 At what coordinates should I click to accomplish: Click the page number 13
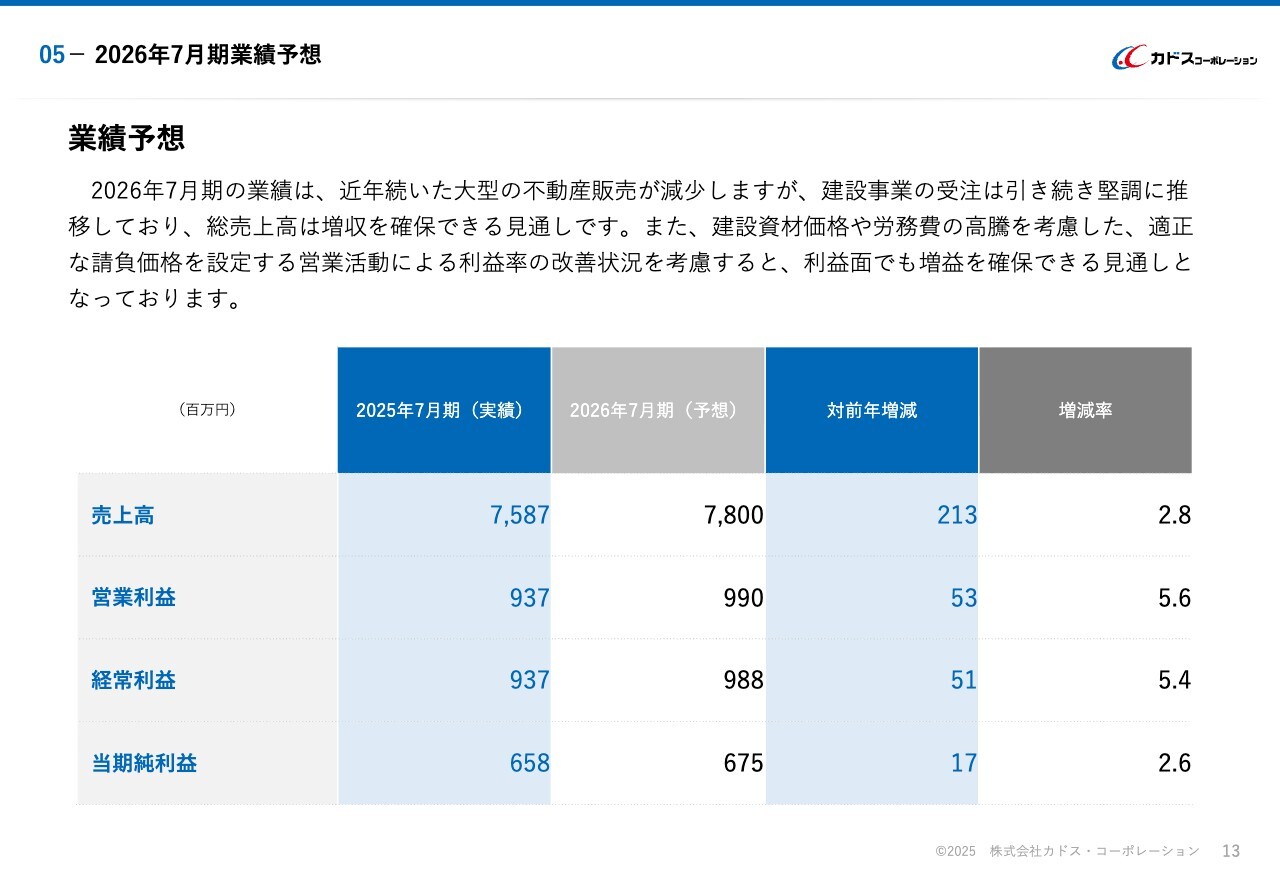tap(1231, 851)
